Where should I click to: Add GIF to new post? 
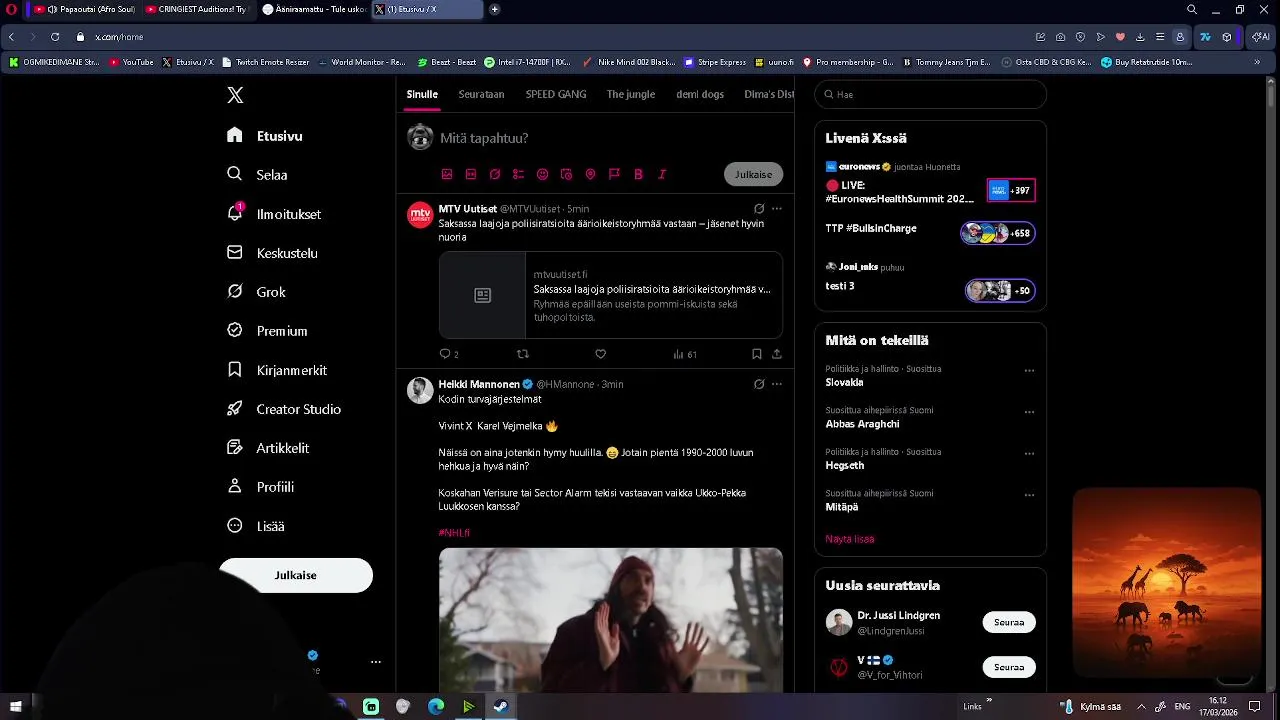pos(471,174)
